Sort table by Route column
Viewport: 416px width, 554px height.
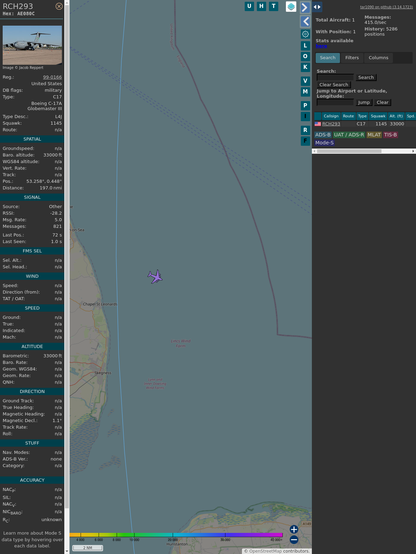click(x=348, y=116)
